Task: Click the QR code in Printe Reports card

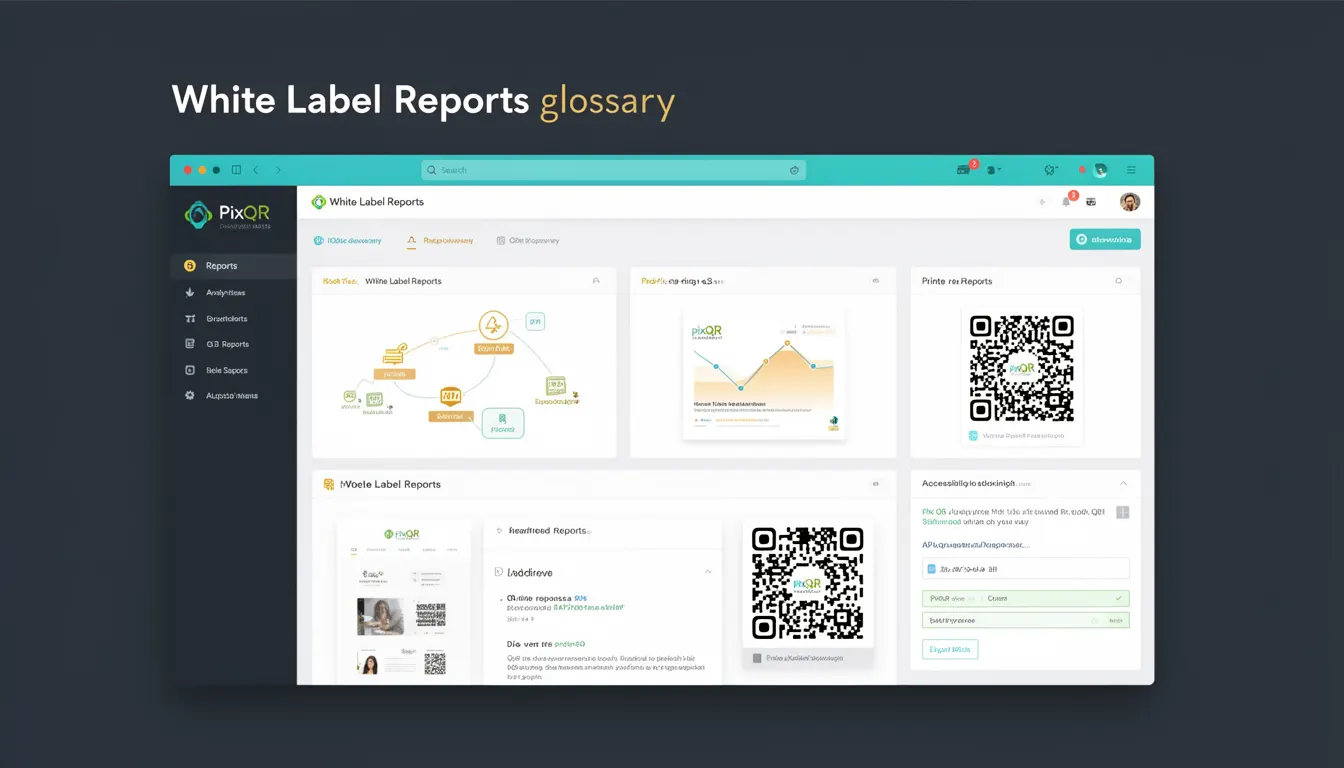Action: (x=1022, y=367)
